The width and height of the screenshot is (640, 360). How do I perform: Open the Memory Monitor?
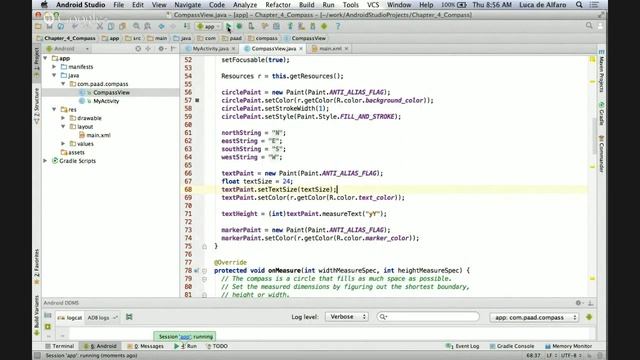point(569,346)
